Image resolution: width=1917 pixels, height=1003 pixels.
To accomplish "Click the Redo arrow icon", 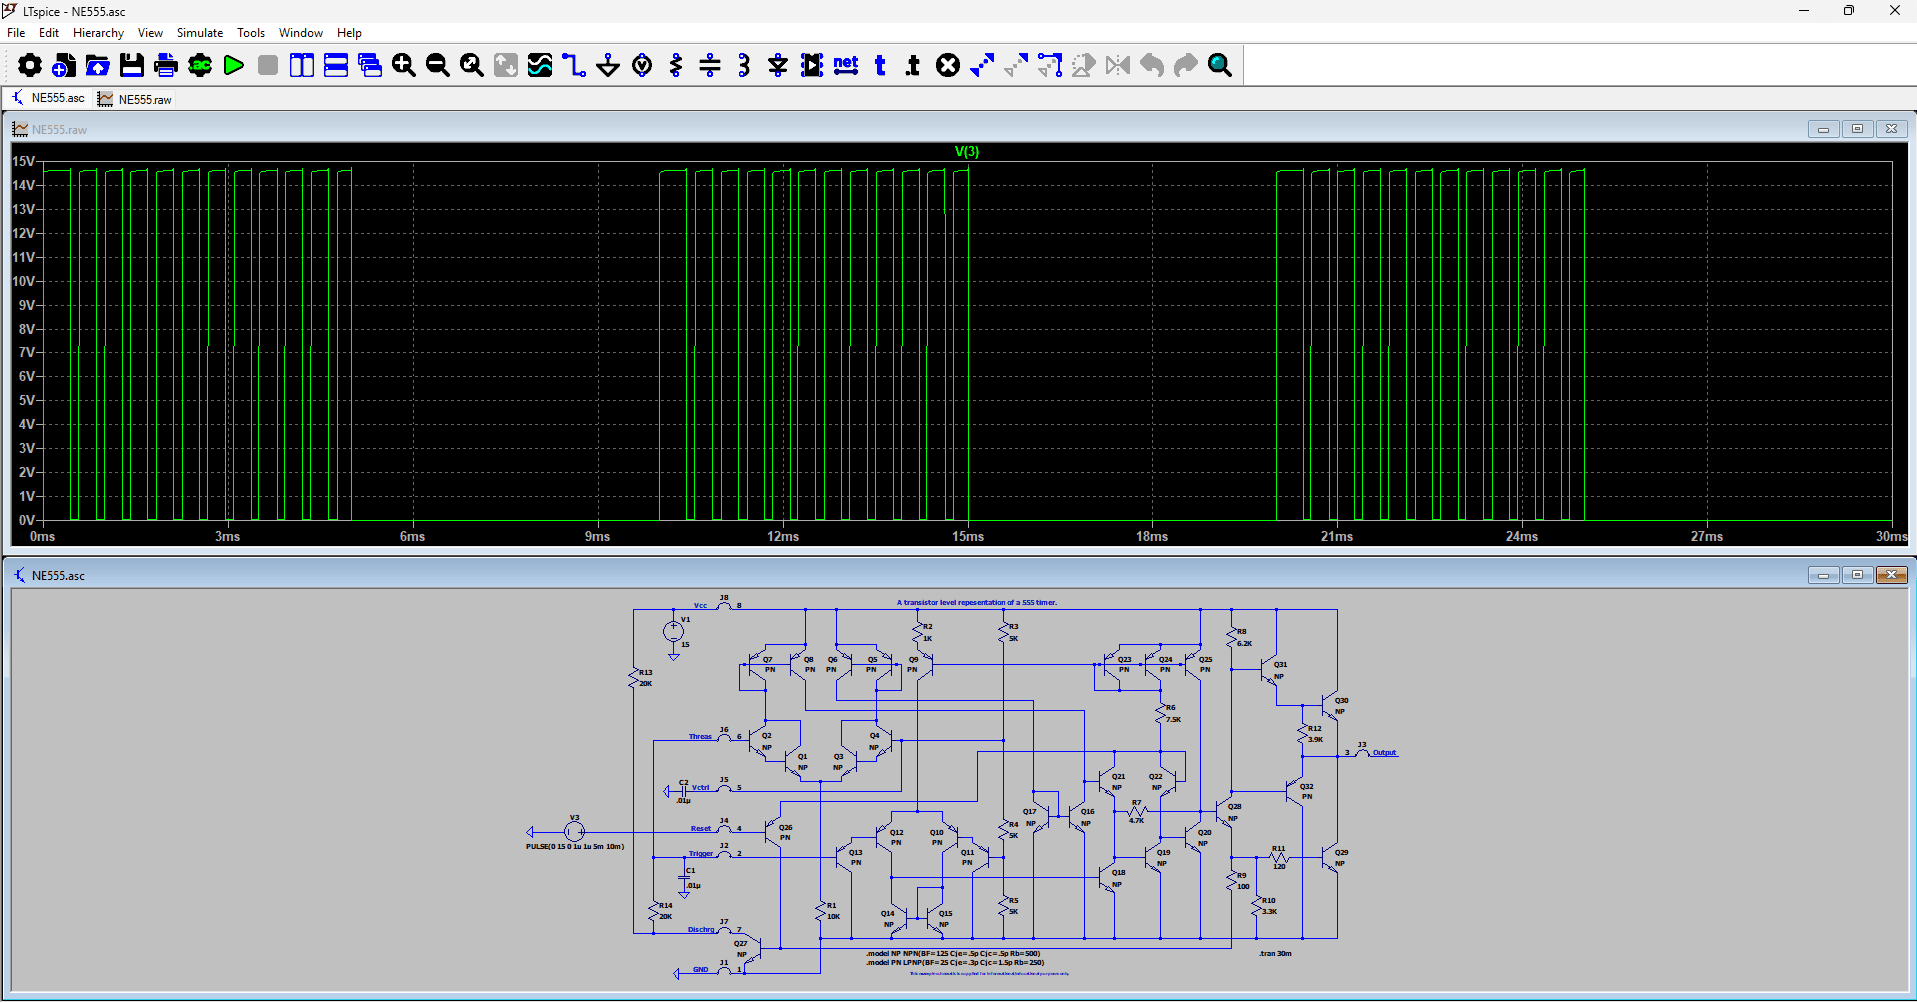I will (x=1186, y=66).
